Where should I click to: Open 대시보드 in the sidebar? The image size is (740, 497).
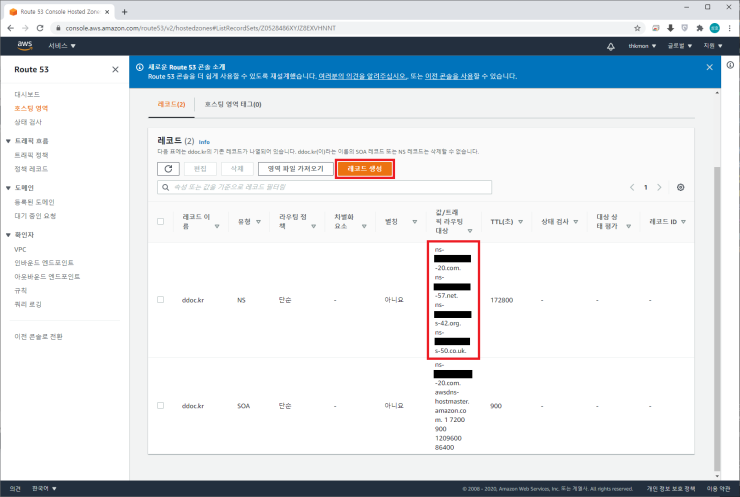[x=28, y=93]
